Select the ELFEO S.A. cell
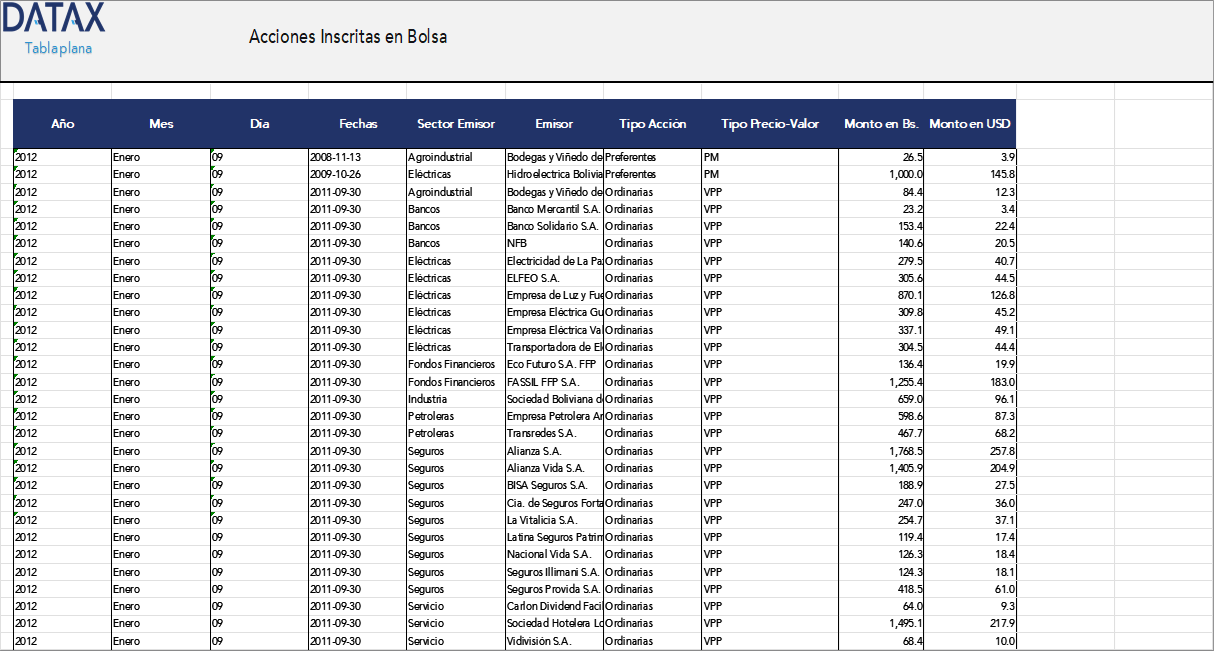The image size is (1214, 651). 554,278
